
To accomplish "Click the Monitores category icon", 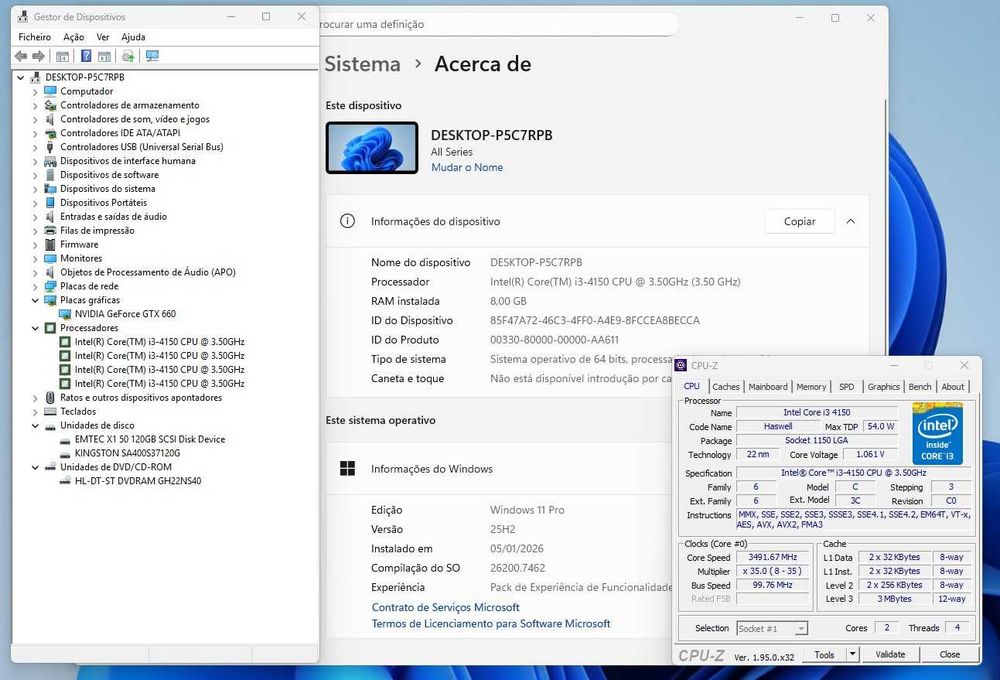I will pos(50,258).
